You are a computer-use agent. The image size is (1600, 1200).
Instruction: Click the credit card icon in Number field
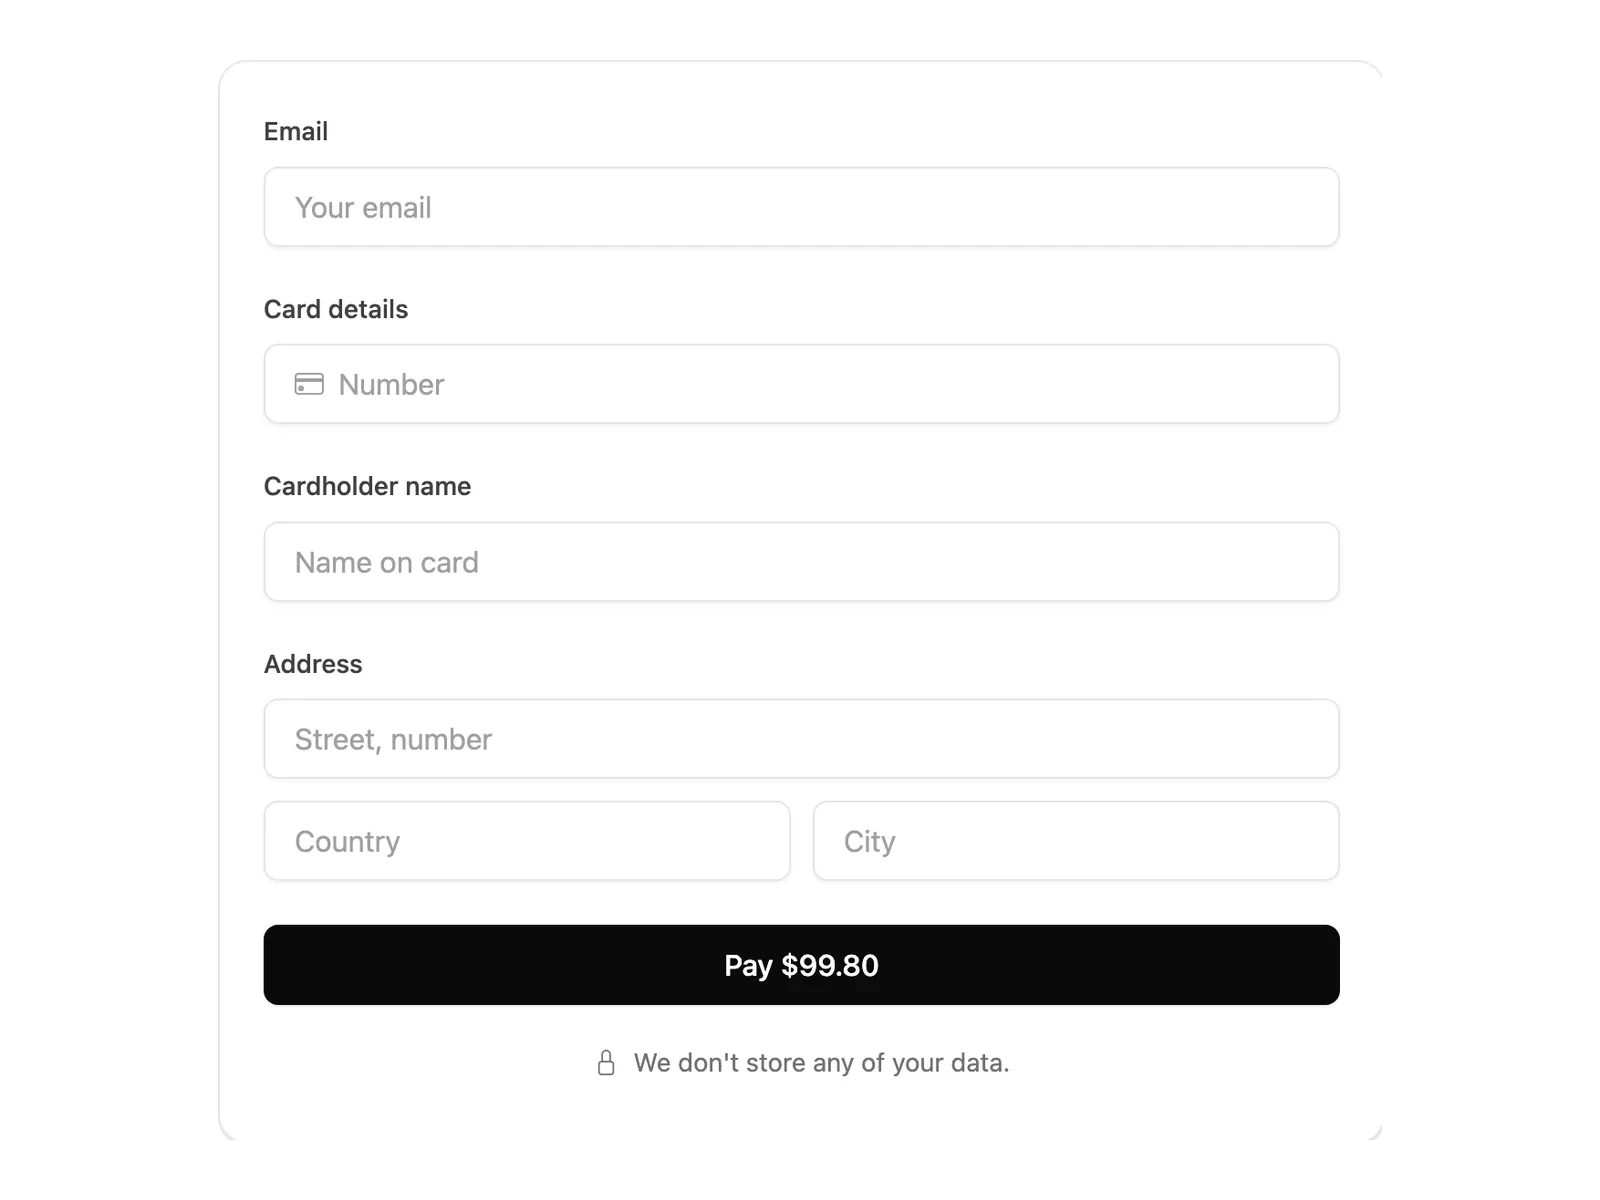coord(309,384)
